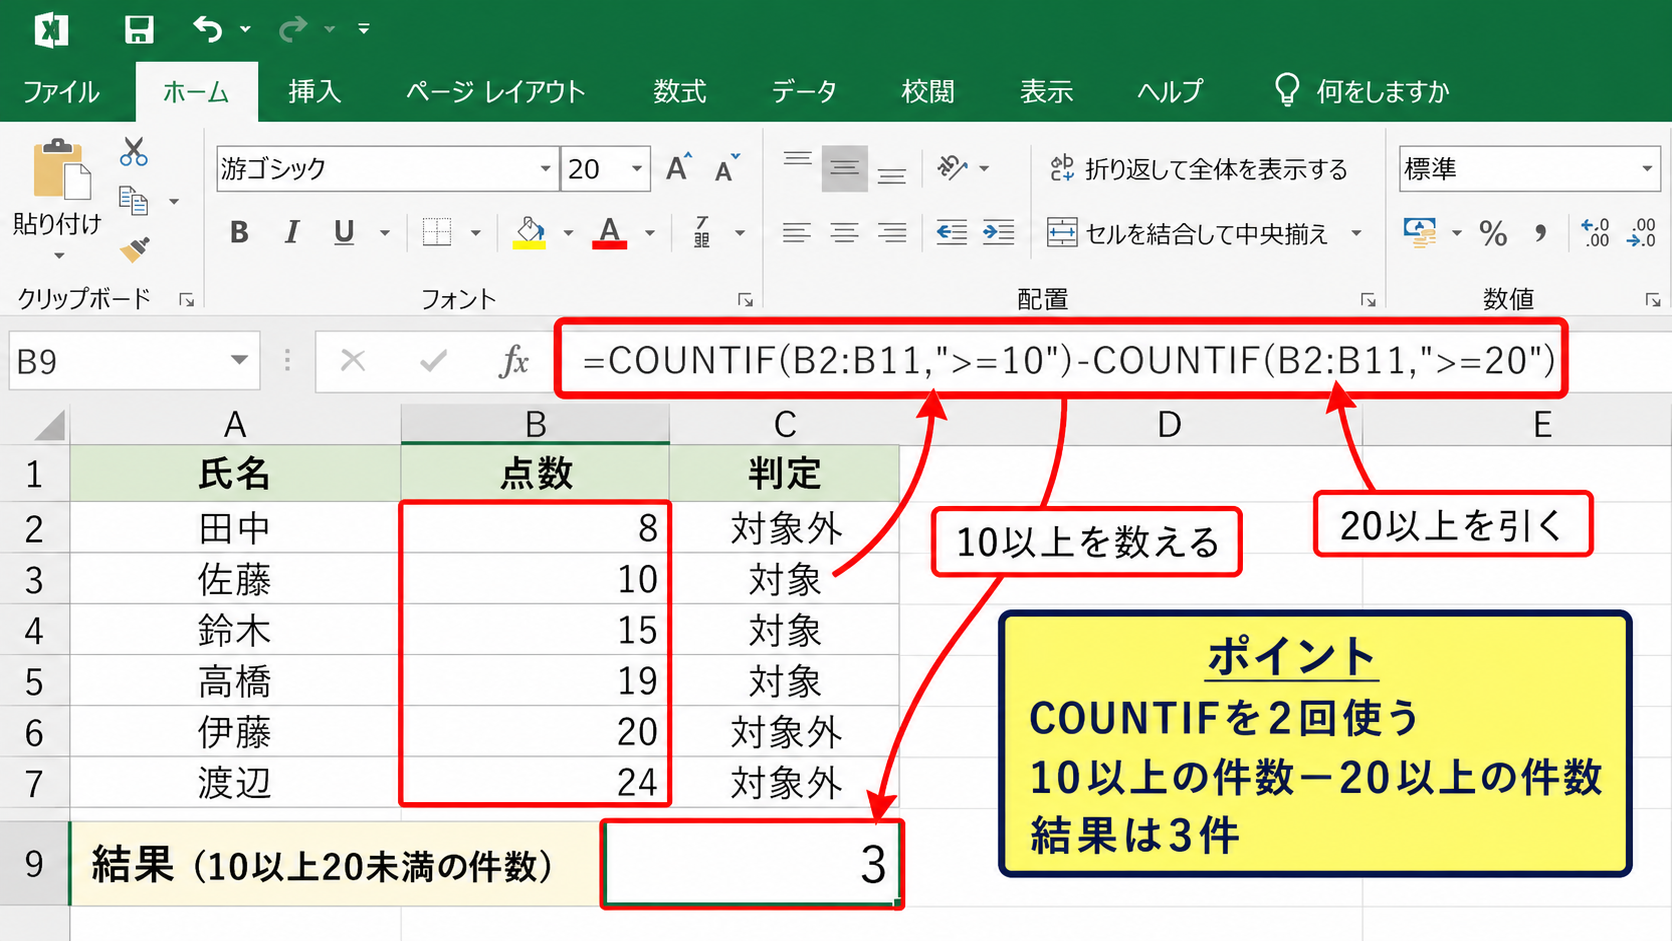Image resolution: width=1672 pixels, height=941 pixels.
Task: Toggle Italic formatting
Action: pyautogui.click(x=291, y=233)
